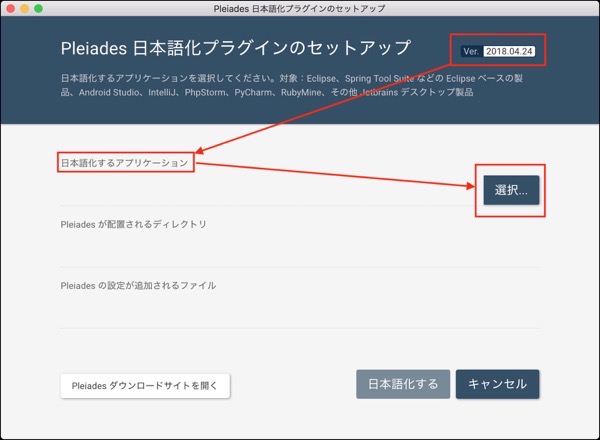Open the Pleiades ダウンロードサイトを開く link button

coord(146,385)
